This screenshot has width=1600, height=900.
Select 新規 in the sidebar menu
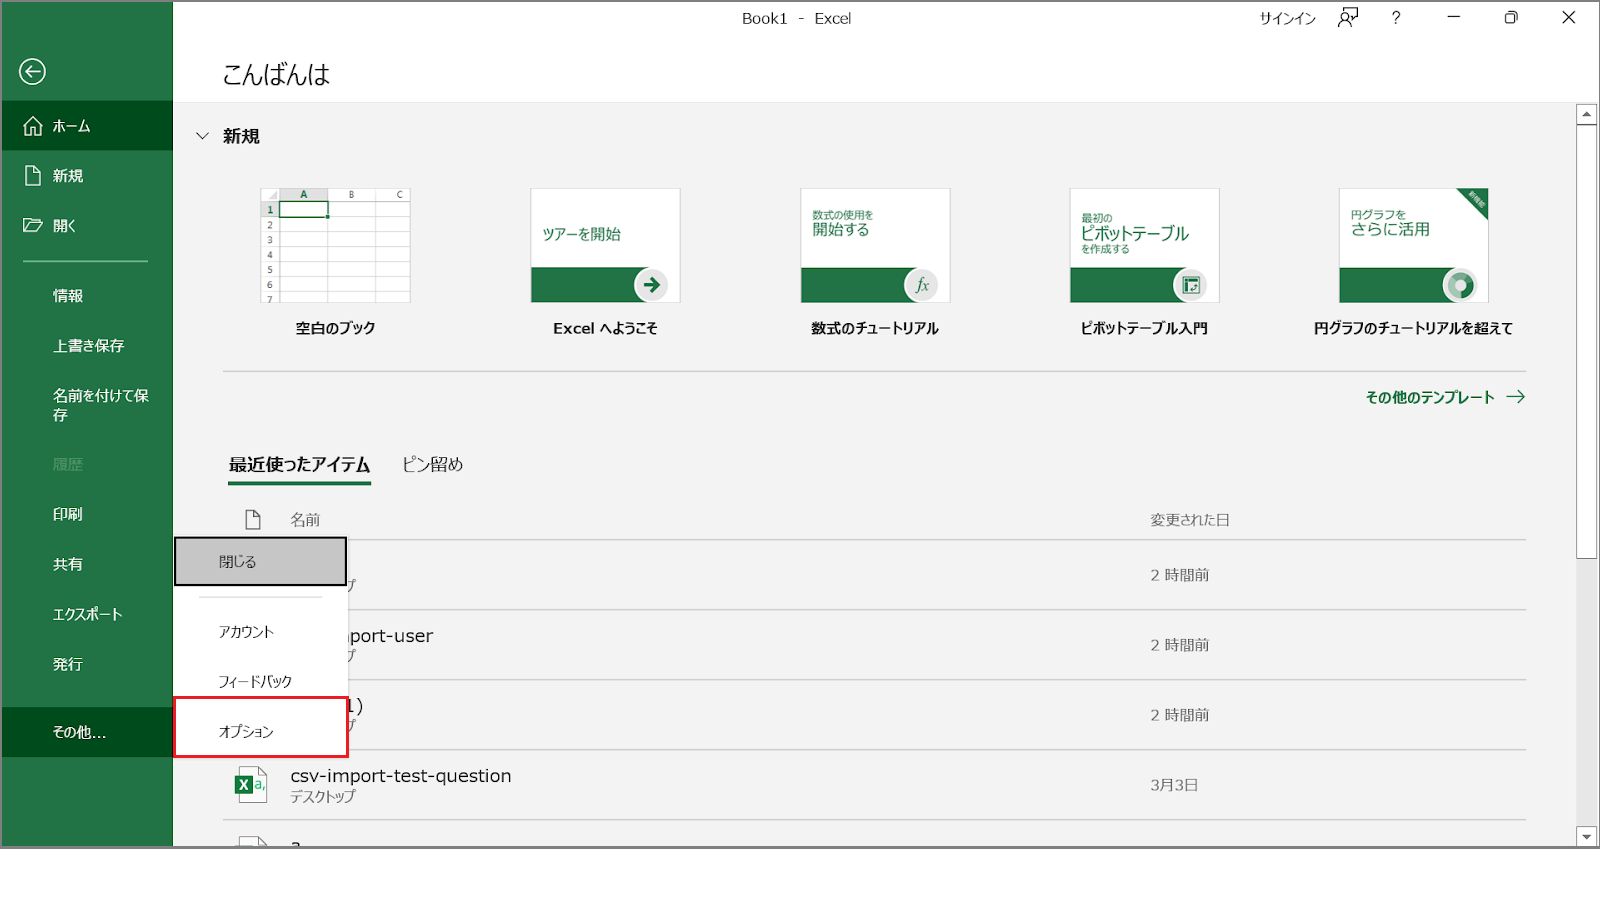pos(87,176)
